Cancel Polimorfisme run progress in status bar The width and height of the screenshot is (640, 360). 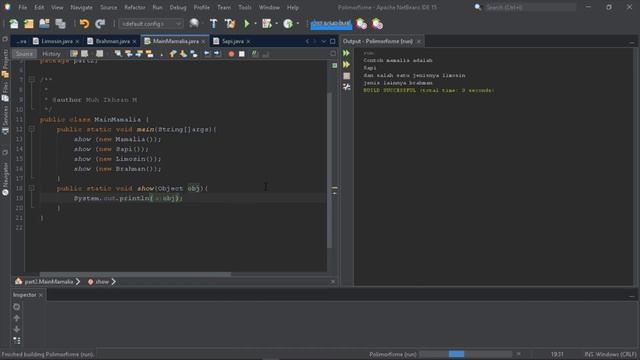[x=518, y=354]
